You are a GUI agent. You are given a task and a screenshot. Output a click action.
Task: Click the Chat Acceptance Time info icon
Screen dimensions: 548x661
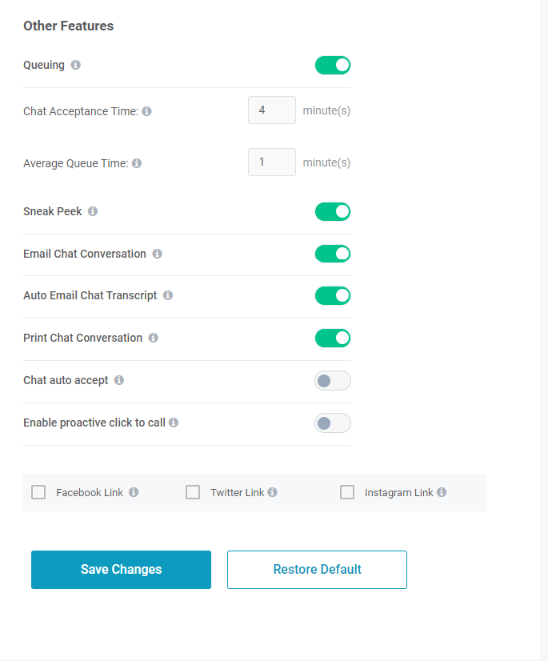tap(147, 111)
